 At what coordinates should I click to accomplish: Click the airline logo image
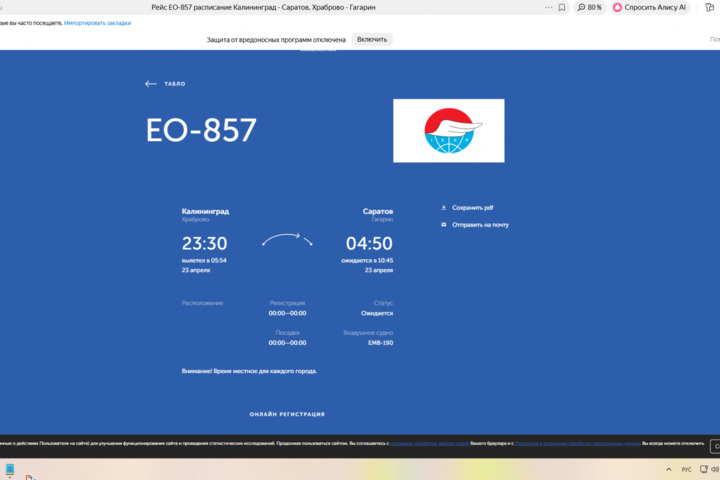448,131
